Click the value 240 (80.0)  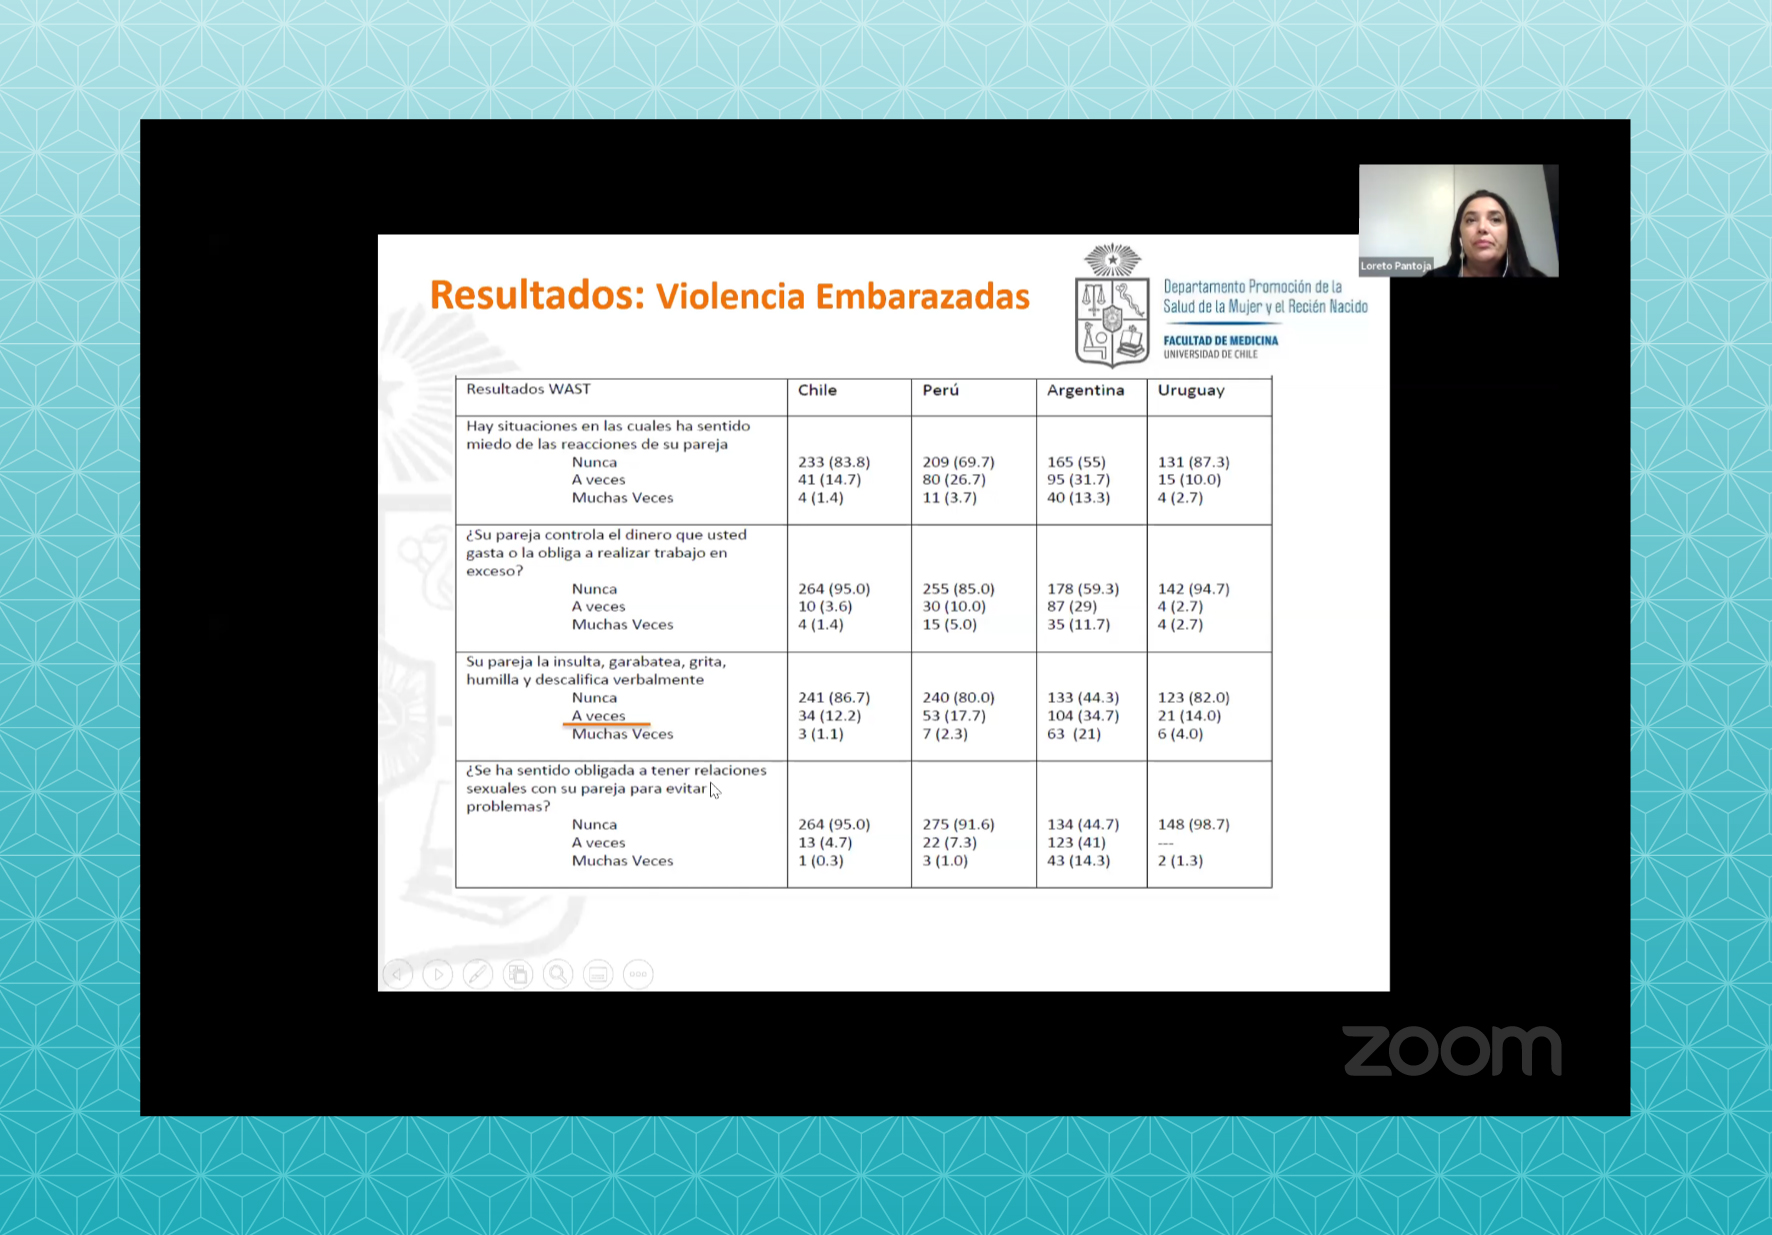coord(958,698)
